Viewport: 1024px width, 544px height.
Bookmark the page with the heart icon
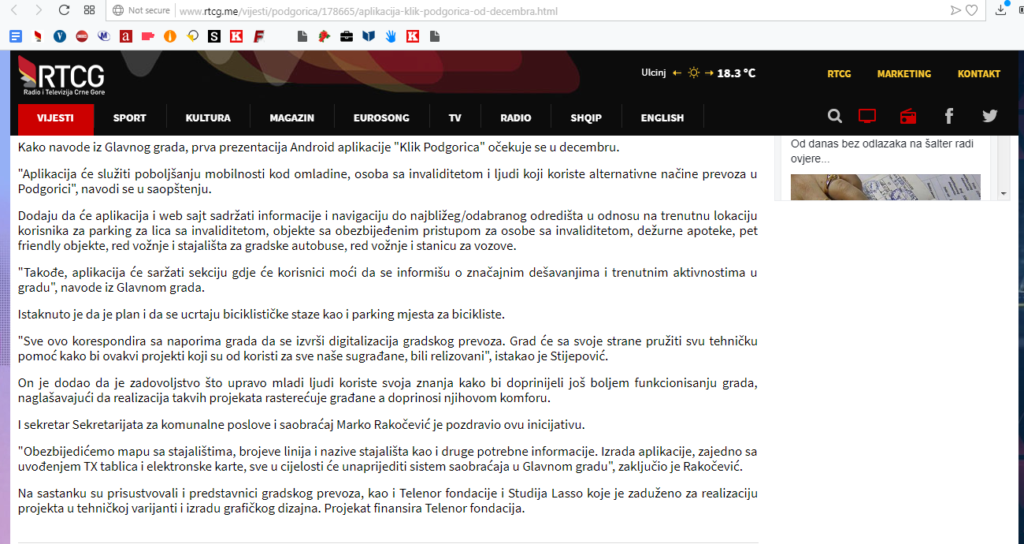coord(972,10)
